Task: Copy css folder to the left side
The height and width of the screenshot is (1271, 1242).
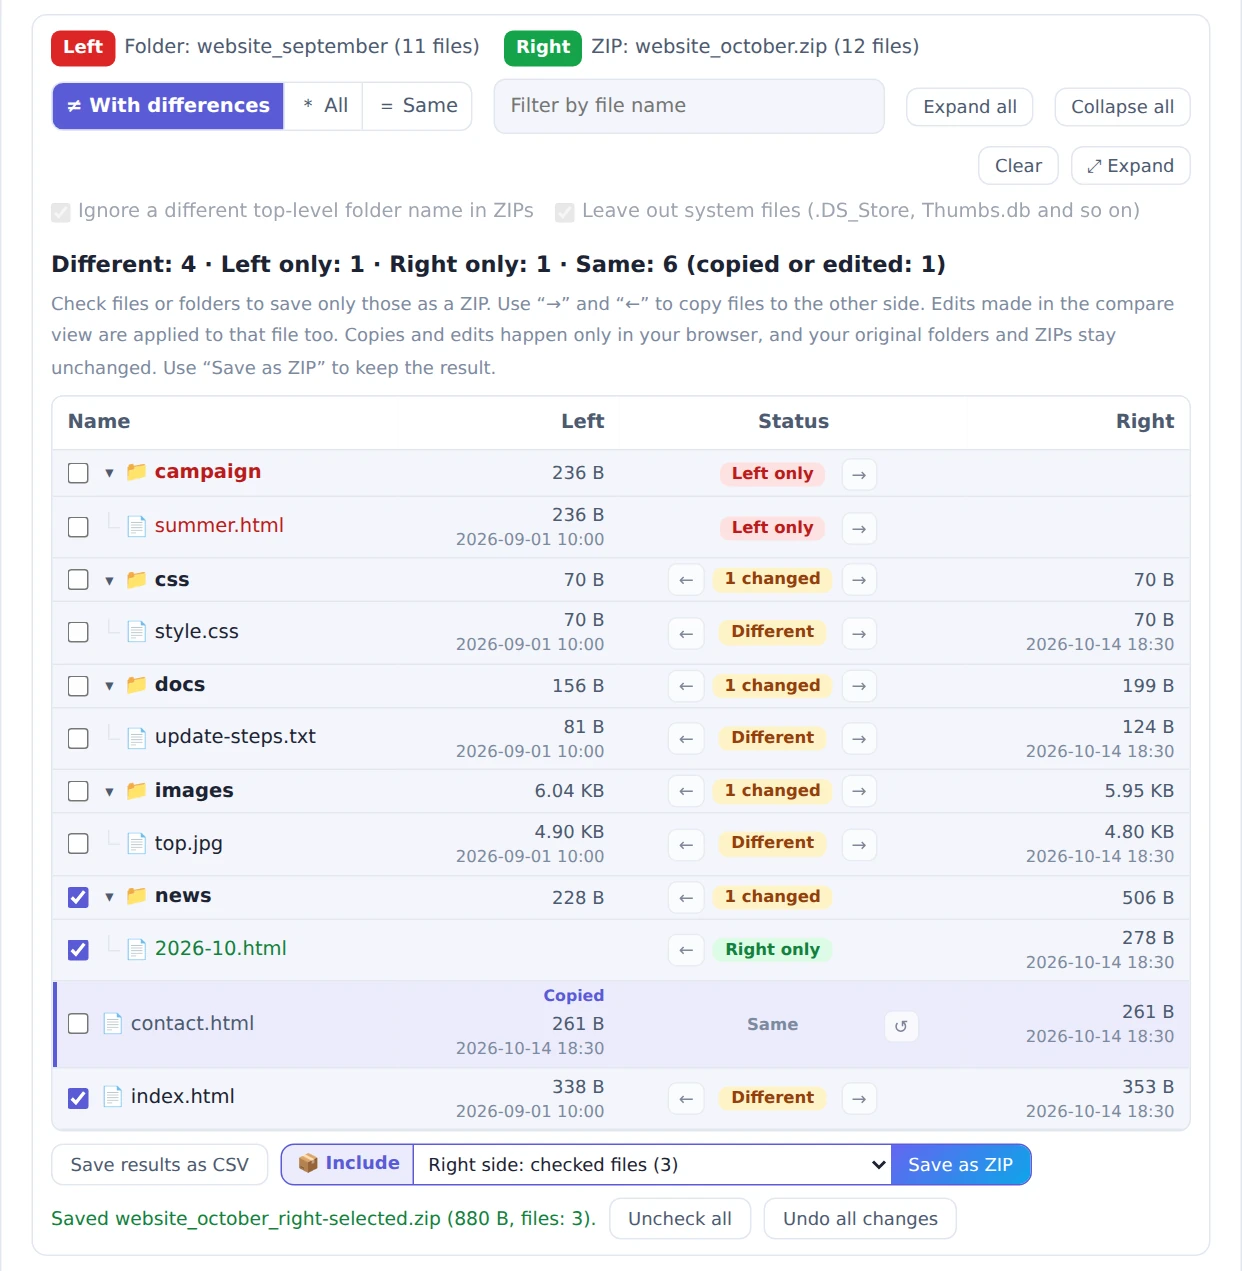Action: coord(686,580)
